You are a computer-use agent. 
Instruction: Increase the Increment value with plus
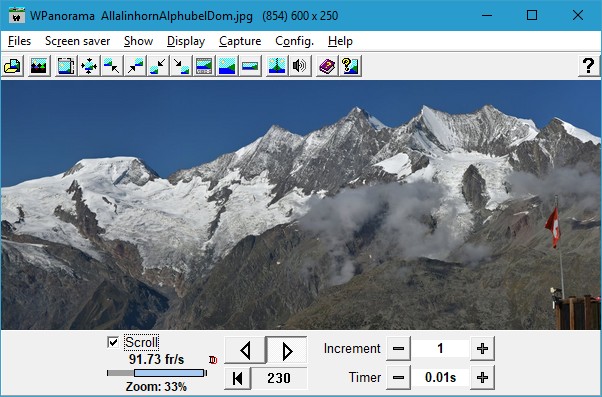point(482,349)
